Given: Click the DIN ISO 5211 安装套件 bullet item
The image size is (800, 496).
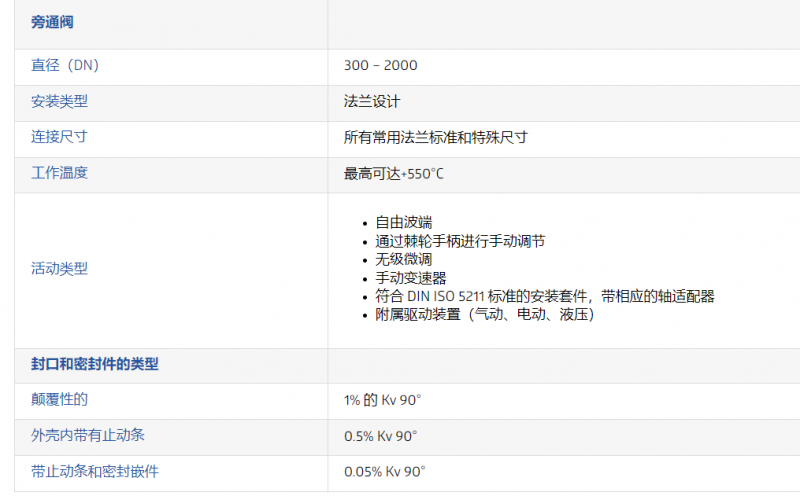Looking at the screenshot, I should click(x=544, y=296).
